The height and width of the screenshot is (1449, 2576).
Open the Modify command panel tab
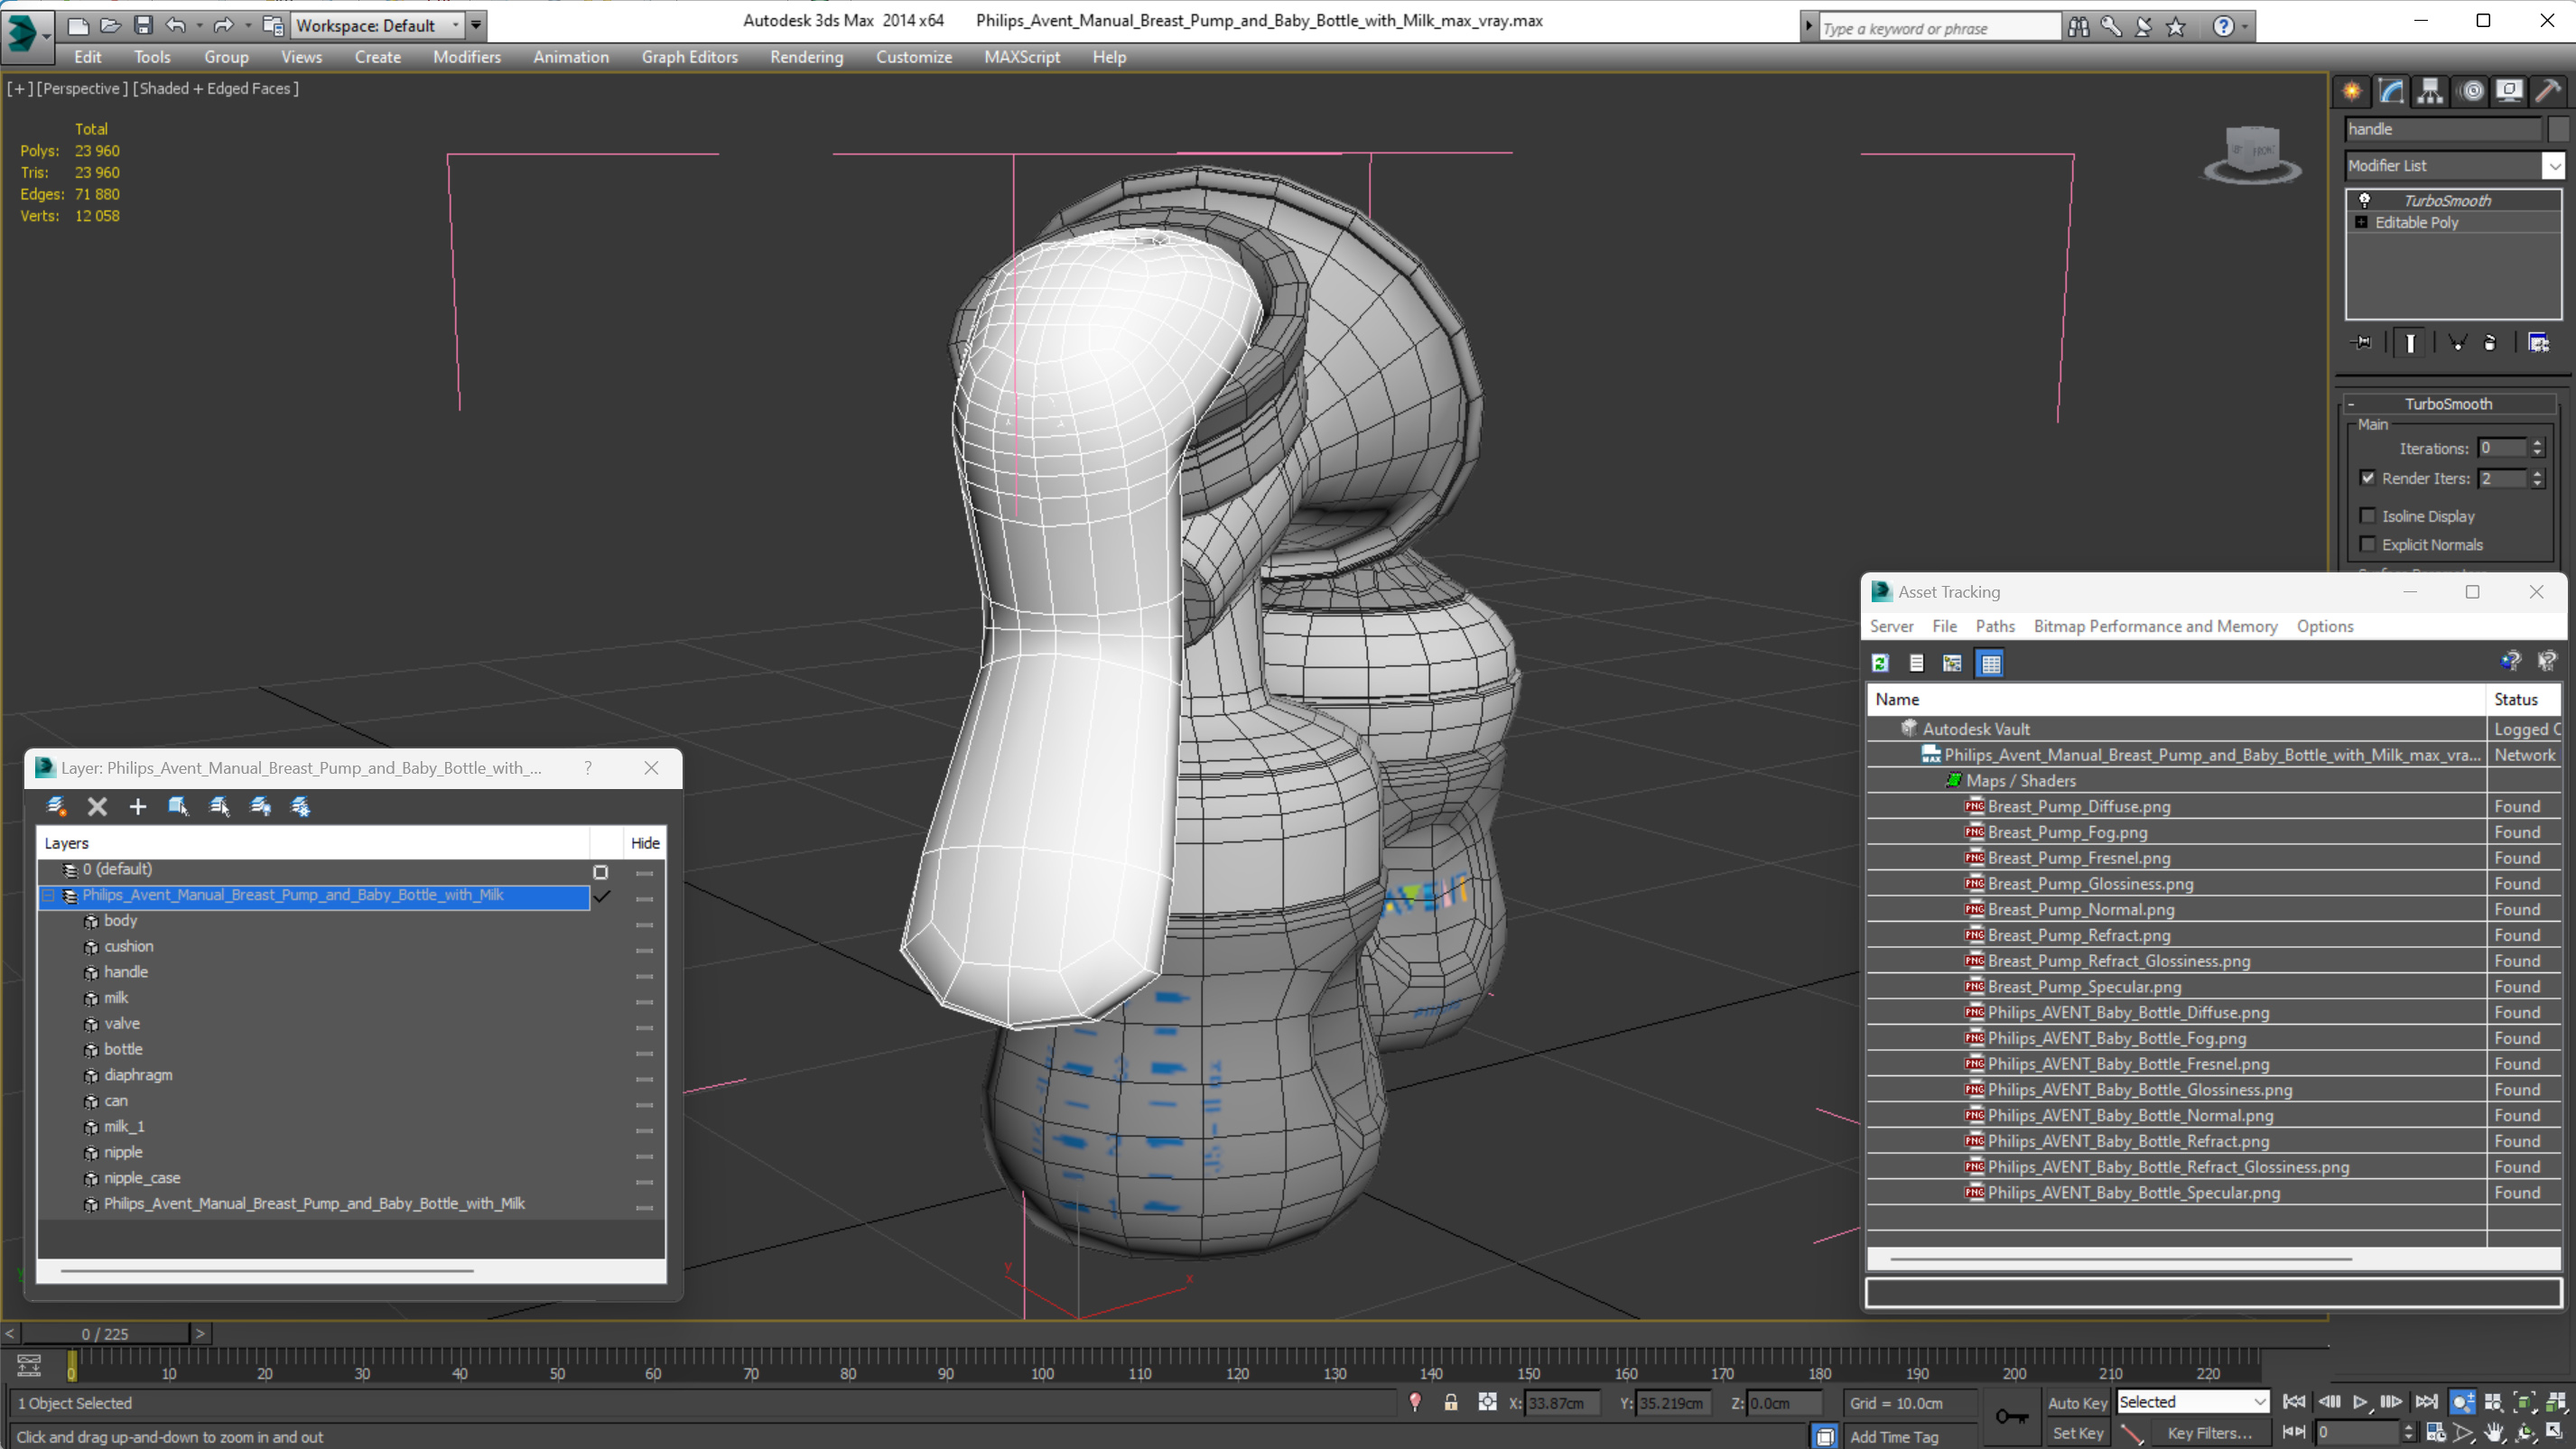point(2391,91)
